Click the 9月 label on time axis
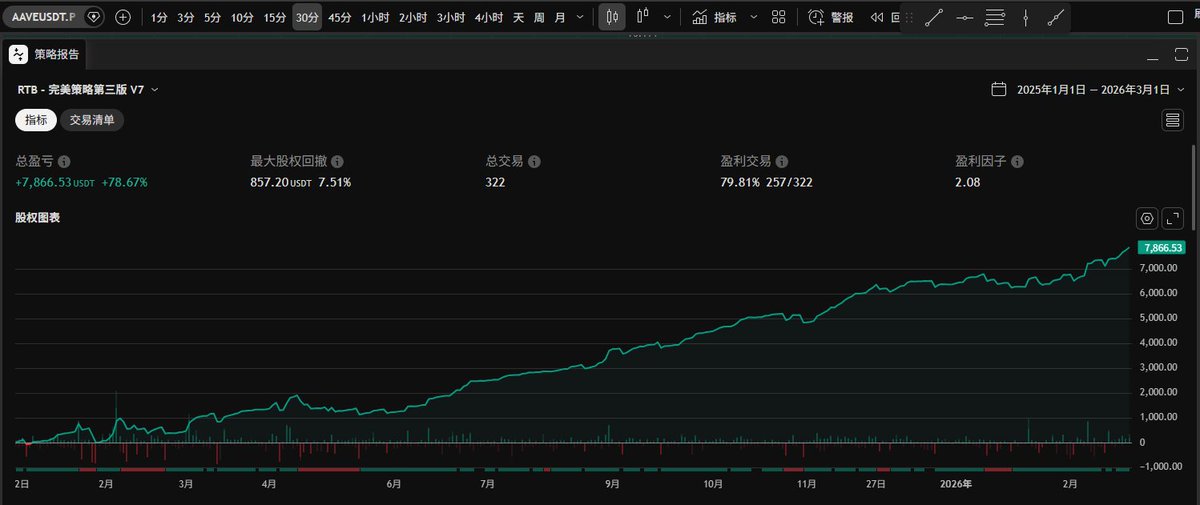The image size is (1200, 505). 612,484
